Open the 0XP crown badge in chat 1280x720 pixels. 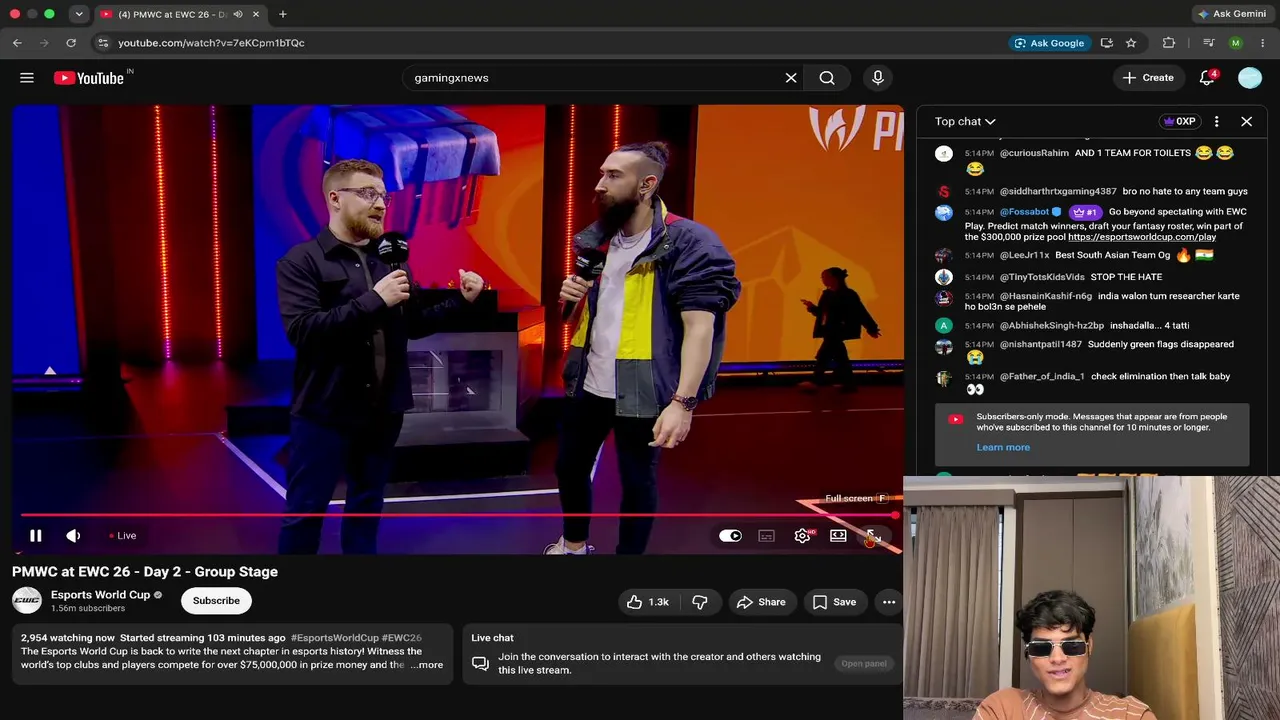[1178, 121]
